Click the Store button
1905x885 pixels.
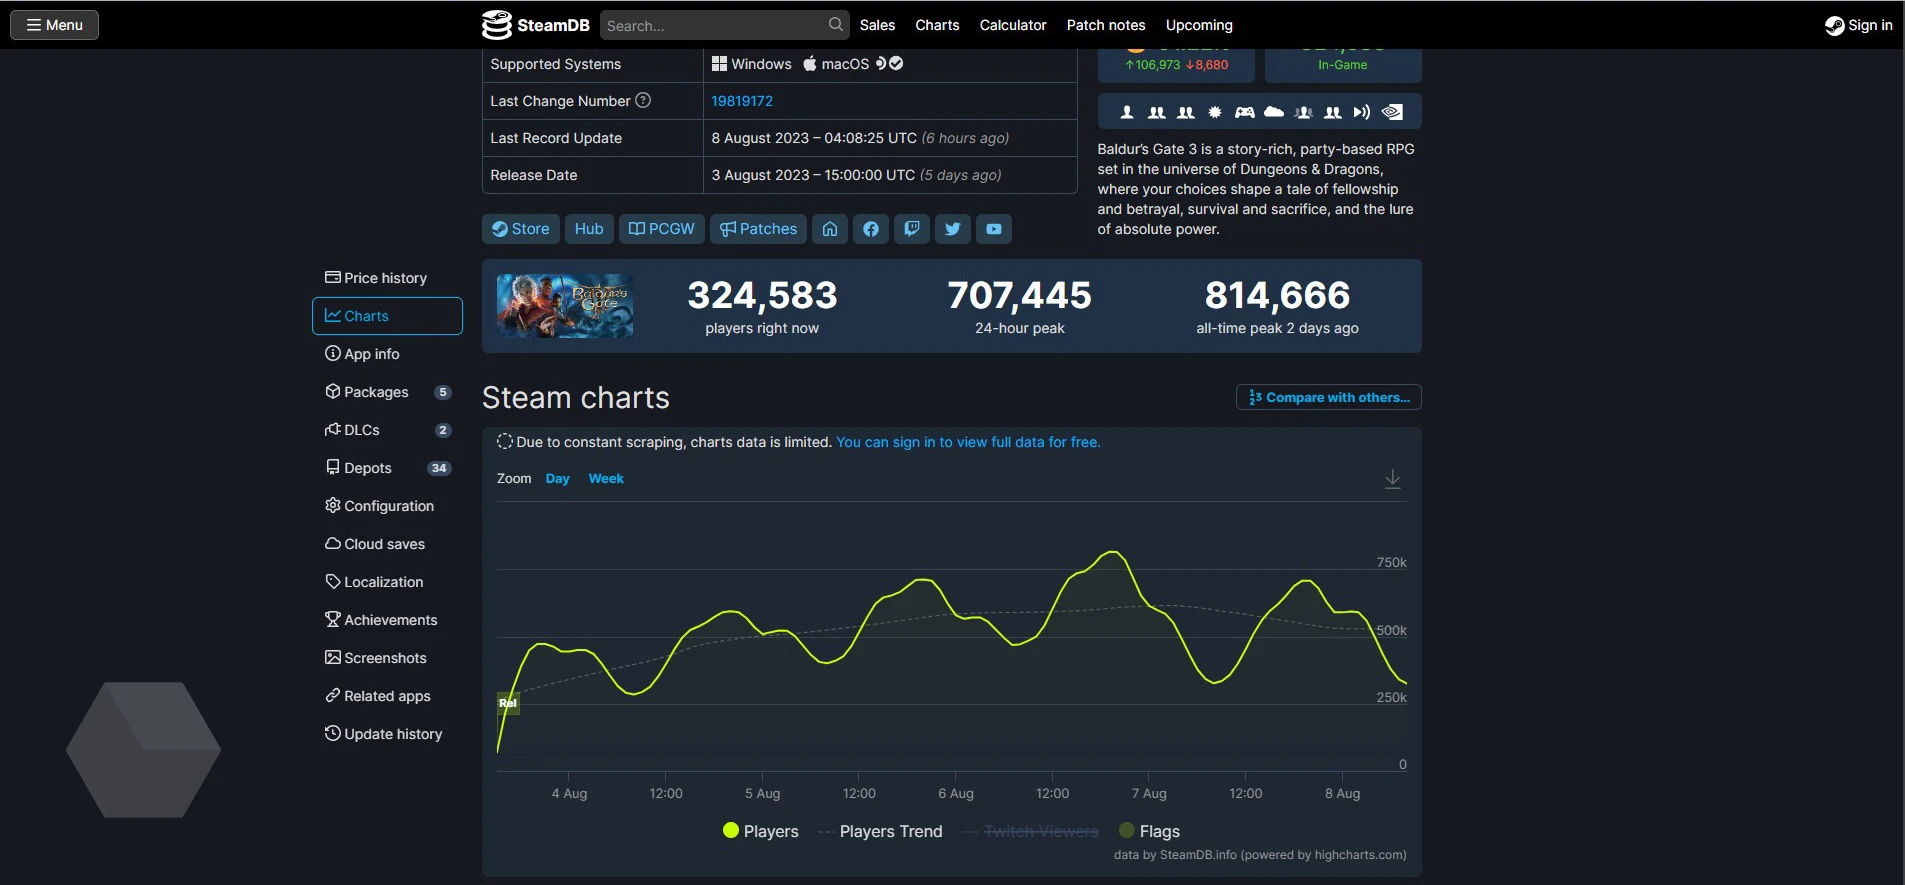pyautogui.click(x=521, y=229)
